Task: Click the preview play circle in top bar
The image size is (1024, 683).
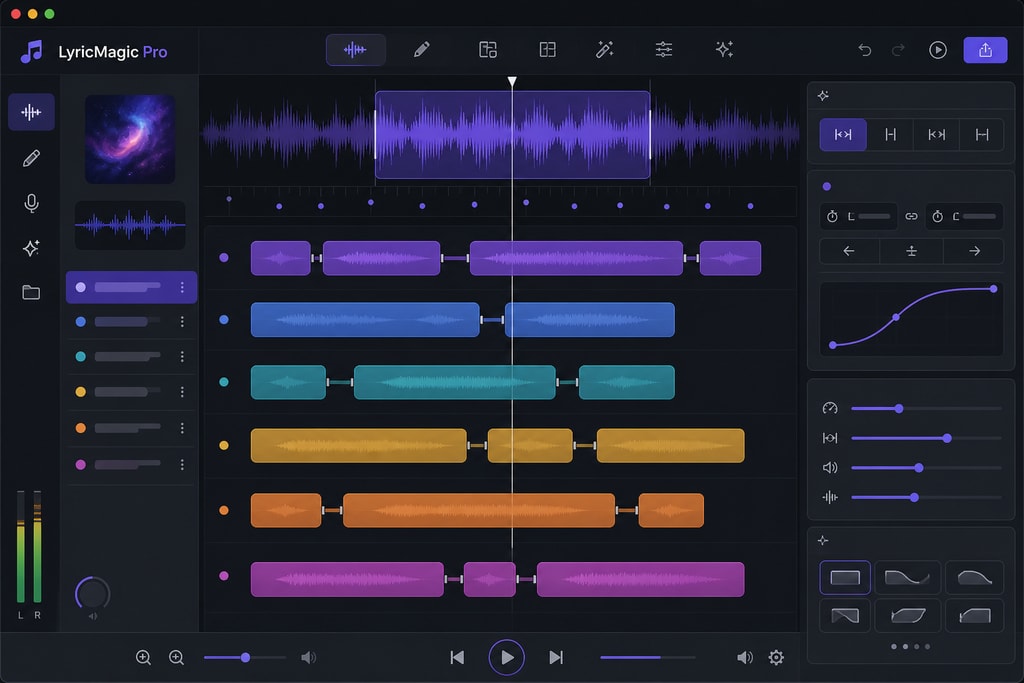Action: click(938, 50)
